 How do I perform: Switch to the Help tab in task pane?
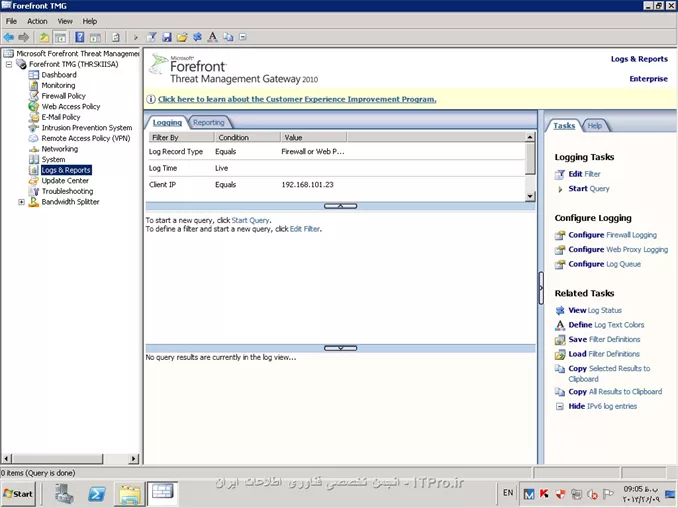(595, 125)
